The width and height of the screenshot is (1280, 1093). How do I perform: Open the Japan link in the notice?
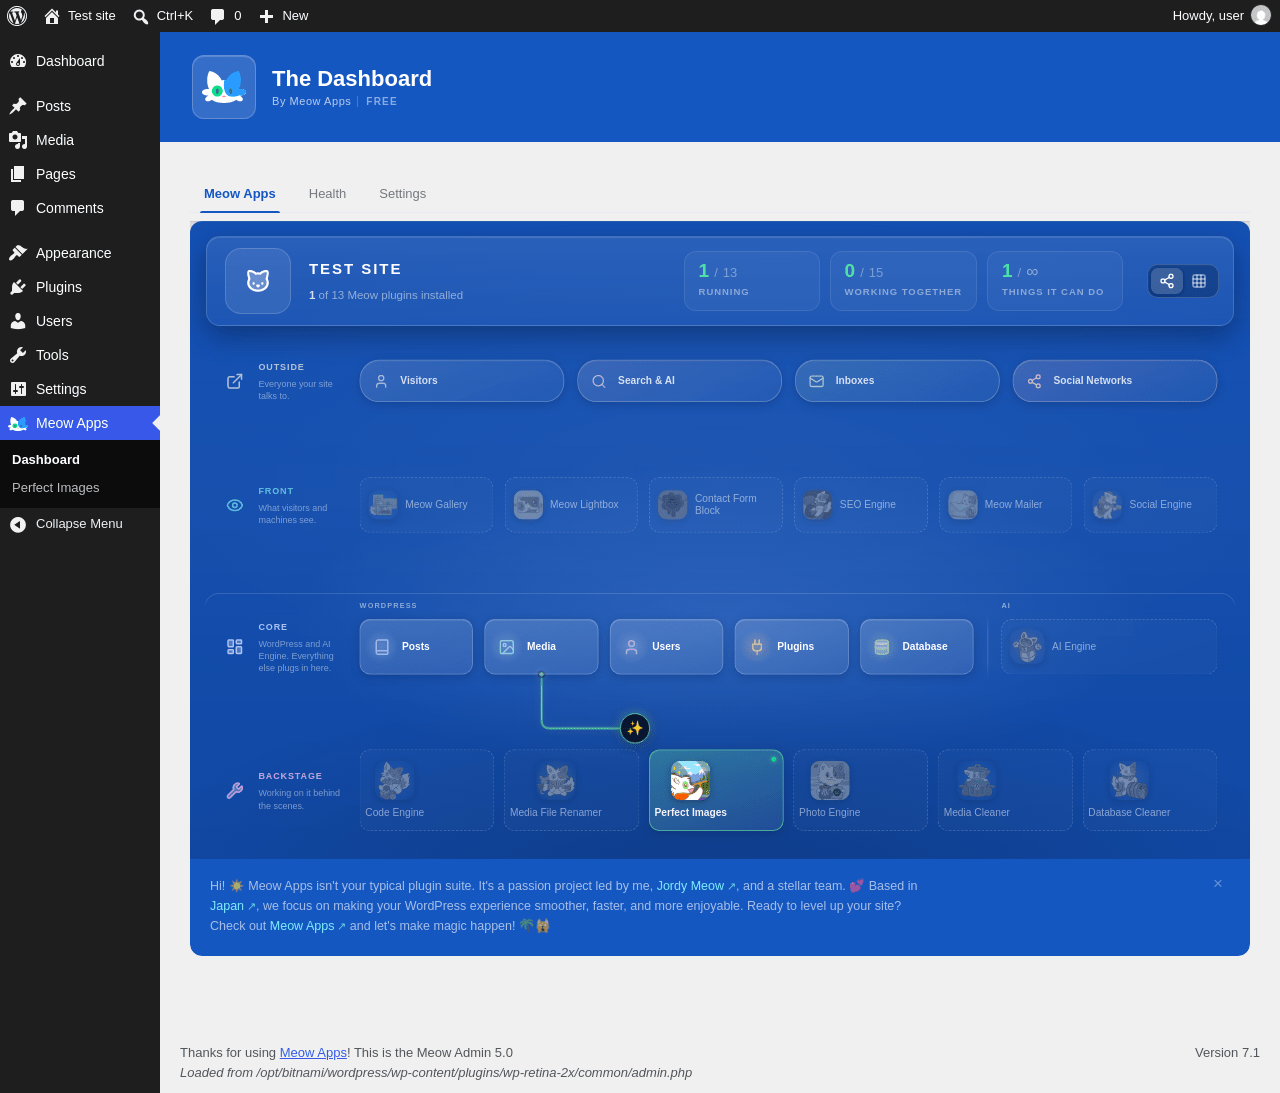(x=232, y=906)
